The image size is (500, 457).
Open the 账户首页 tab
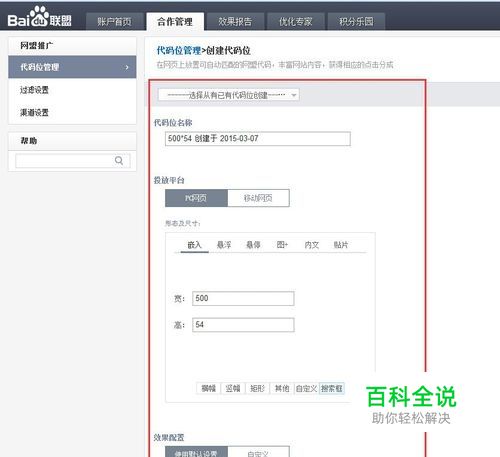click(114, 22)
